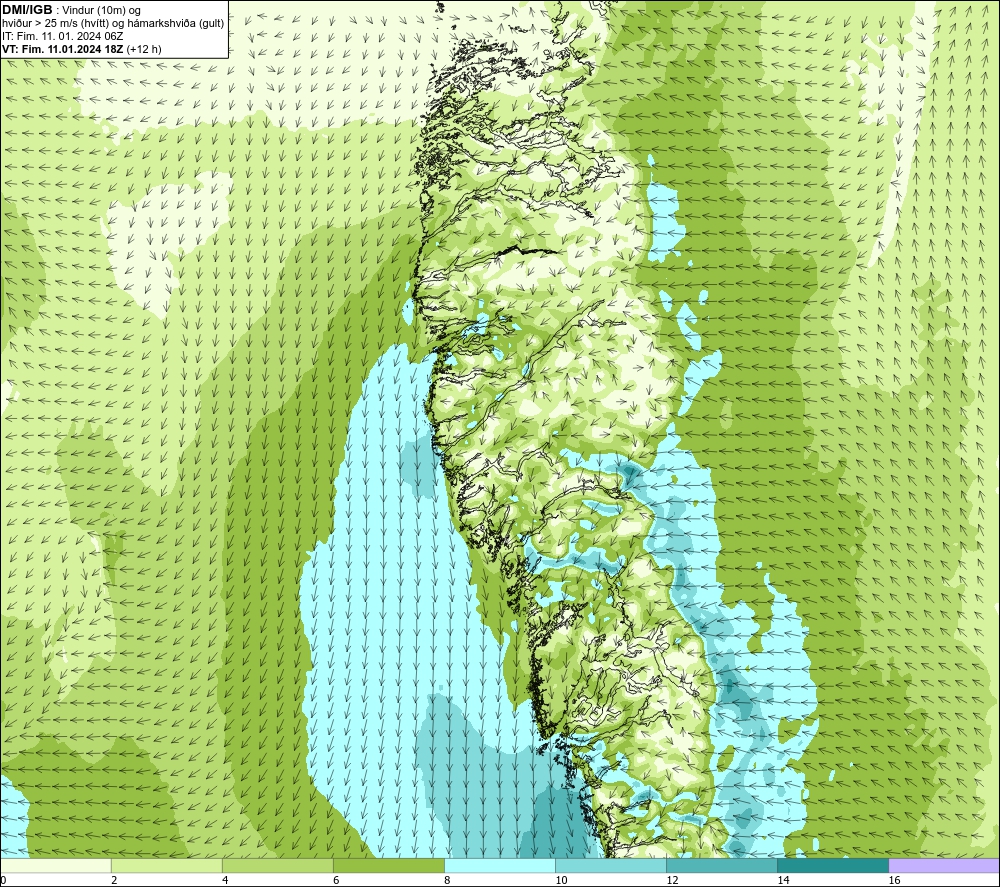
Task: Click the 6–8 m/s darker green band
Action: tap(389, 865)
